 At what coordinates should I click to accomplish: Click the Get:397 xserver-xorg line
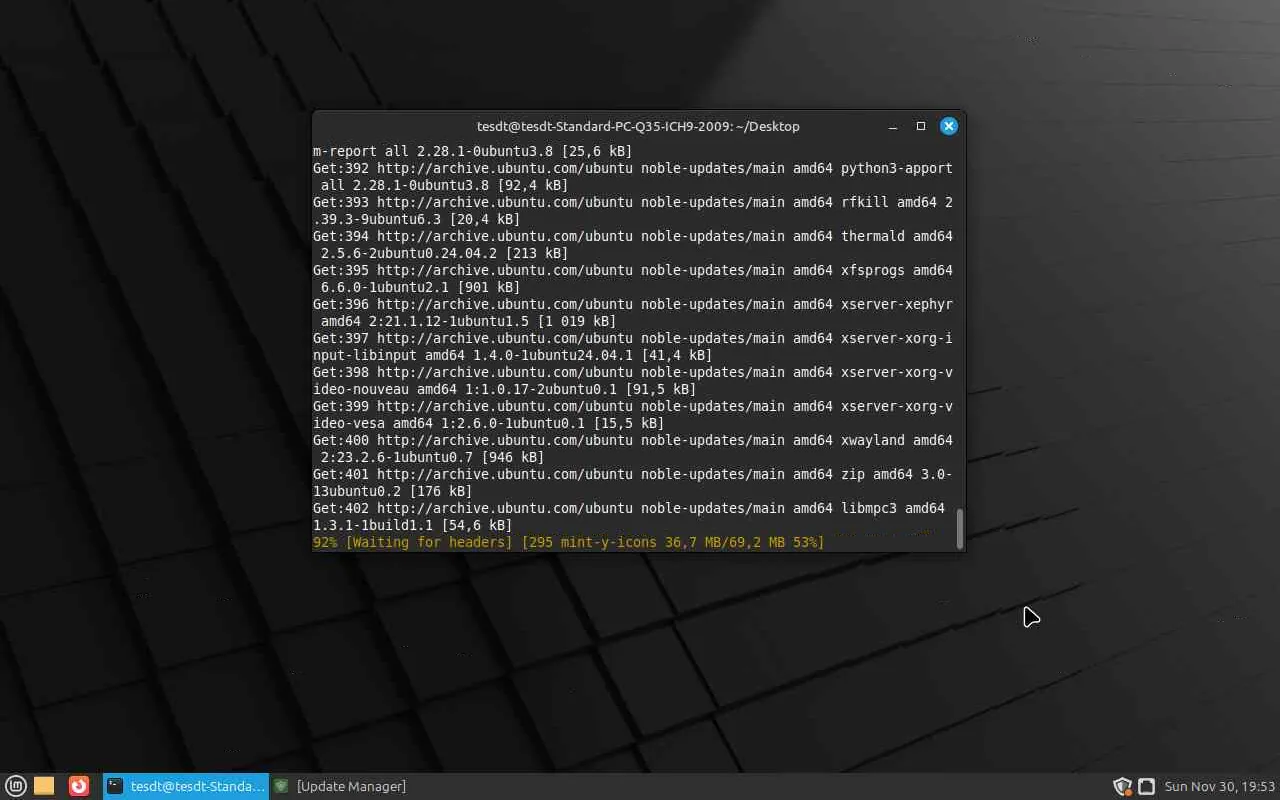tap(633, 338)
